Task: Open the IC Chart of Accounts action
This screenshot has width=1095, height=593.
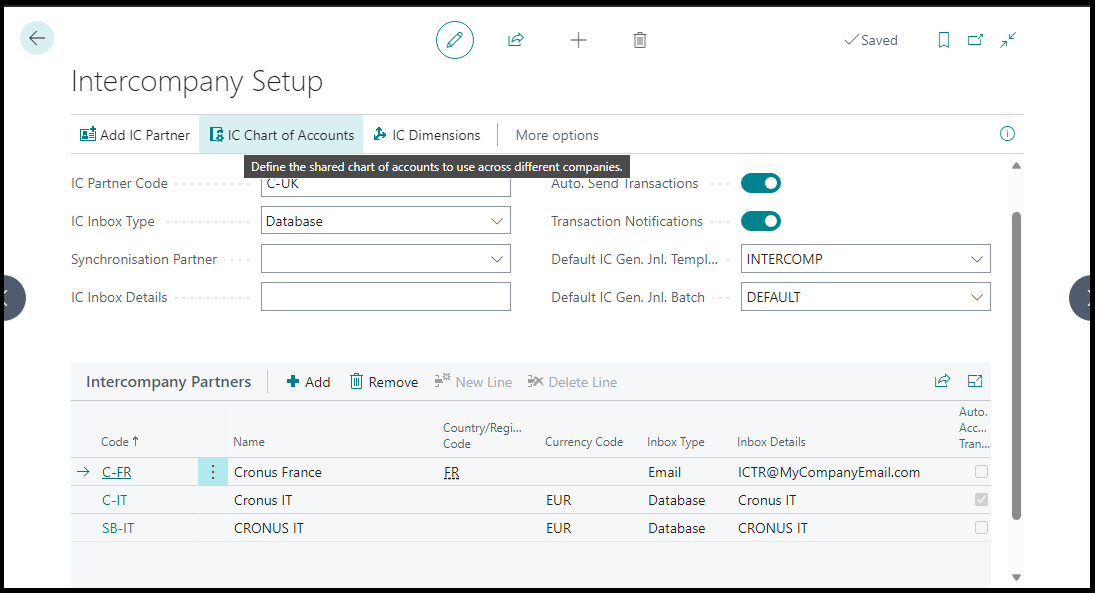Action: (x=281, y=135)
